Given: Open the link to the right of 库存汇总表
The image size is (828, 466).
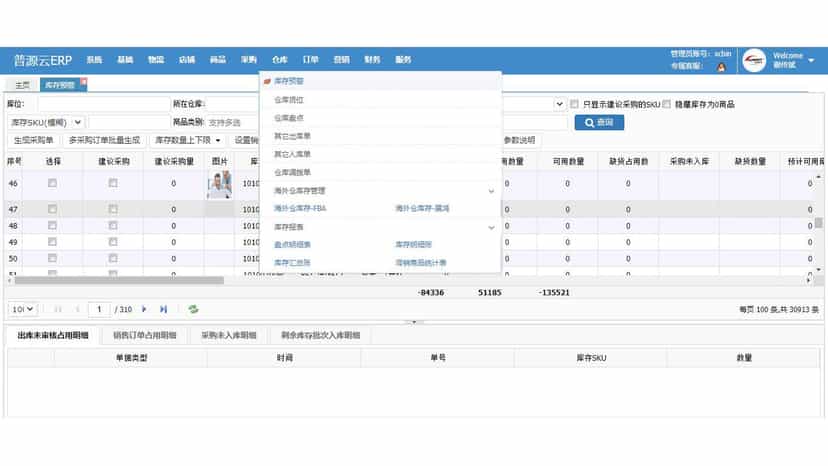Looking at the screenshot, I should click(x=421, y=263).
